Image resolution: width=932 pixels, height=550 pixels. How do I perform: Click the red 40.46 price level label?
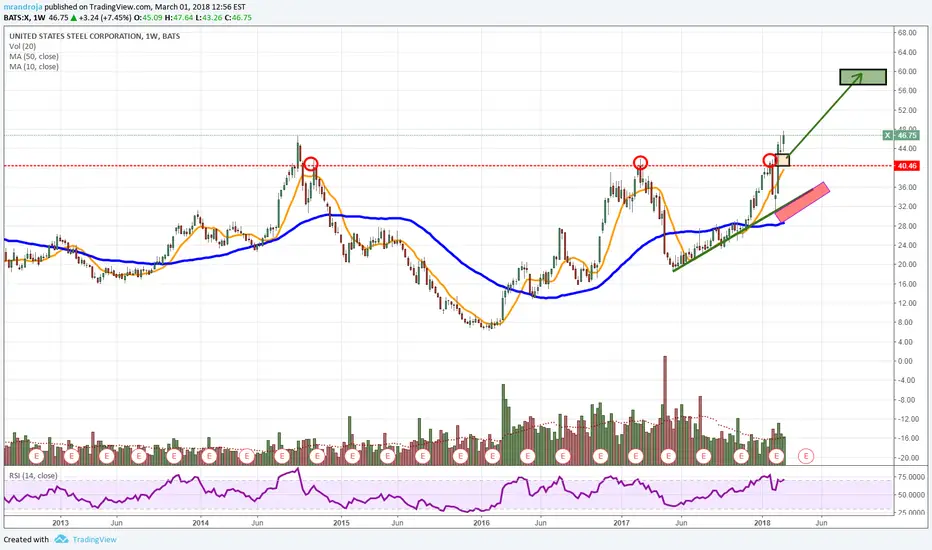click(x=907, y=166)
